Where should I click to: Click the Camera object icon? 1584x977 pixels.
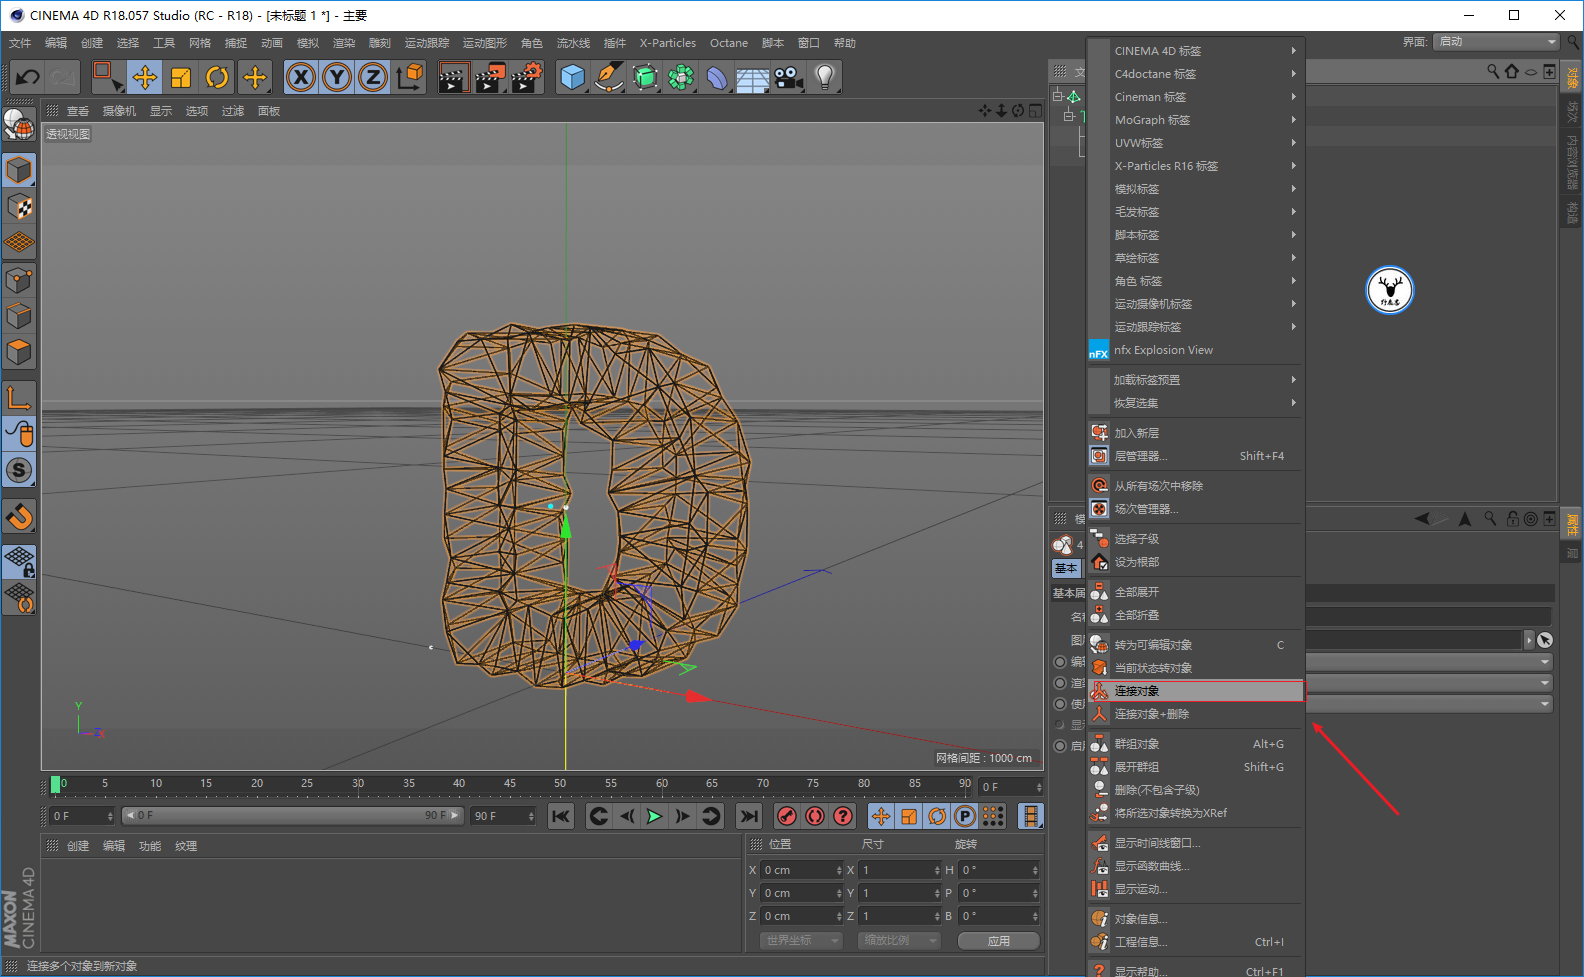pyautogui.click(x=789, y=77)
